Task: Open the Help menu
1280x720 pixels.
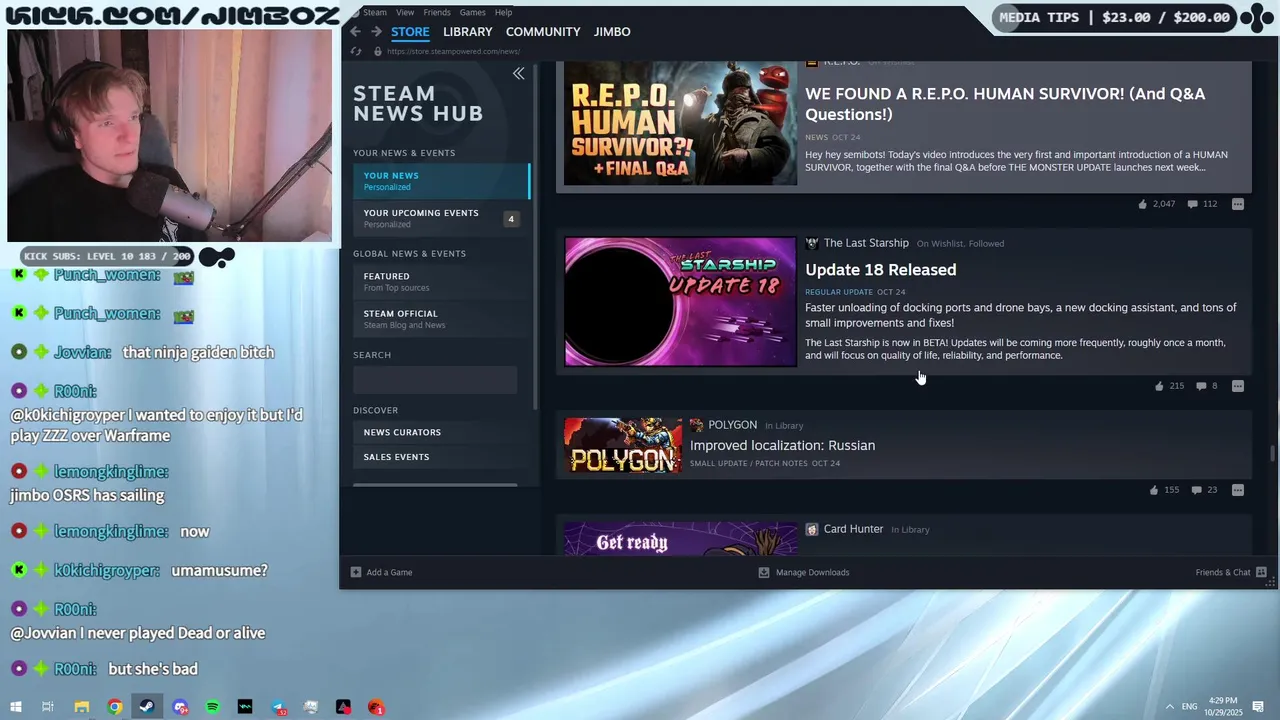Action: (x=504, y=12)
